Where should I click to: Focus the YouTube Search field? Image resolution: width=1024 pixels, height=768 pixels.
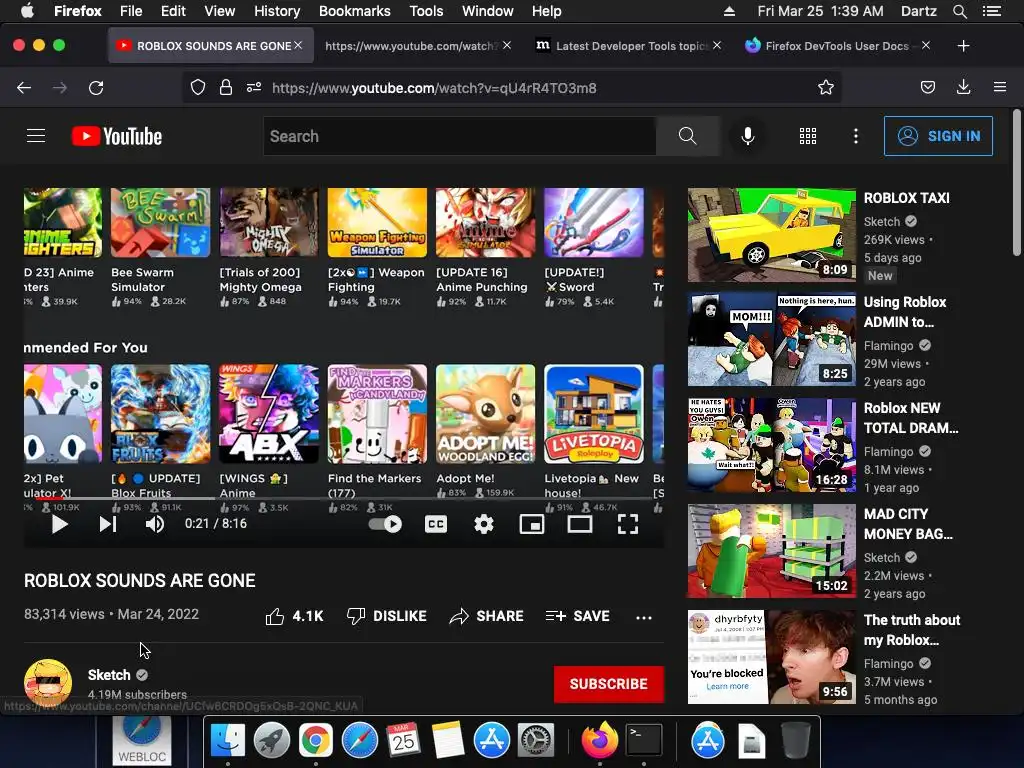click(459, 136)
